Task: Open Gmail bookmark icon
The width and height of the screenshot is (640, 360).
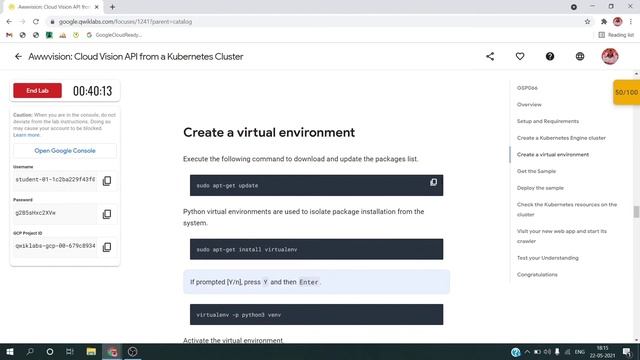Action: click(x=9, y=35)
